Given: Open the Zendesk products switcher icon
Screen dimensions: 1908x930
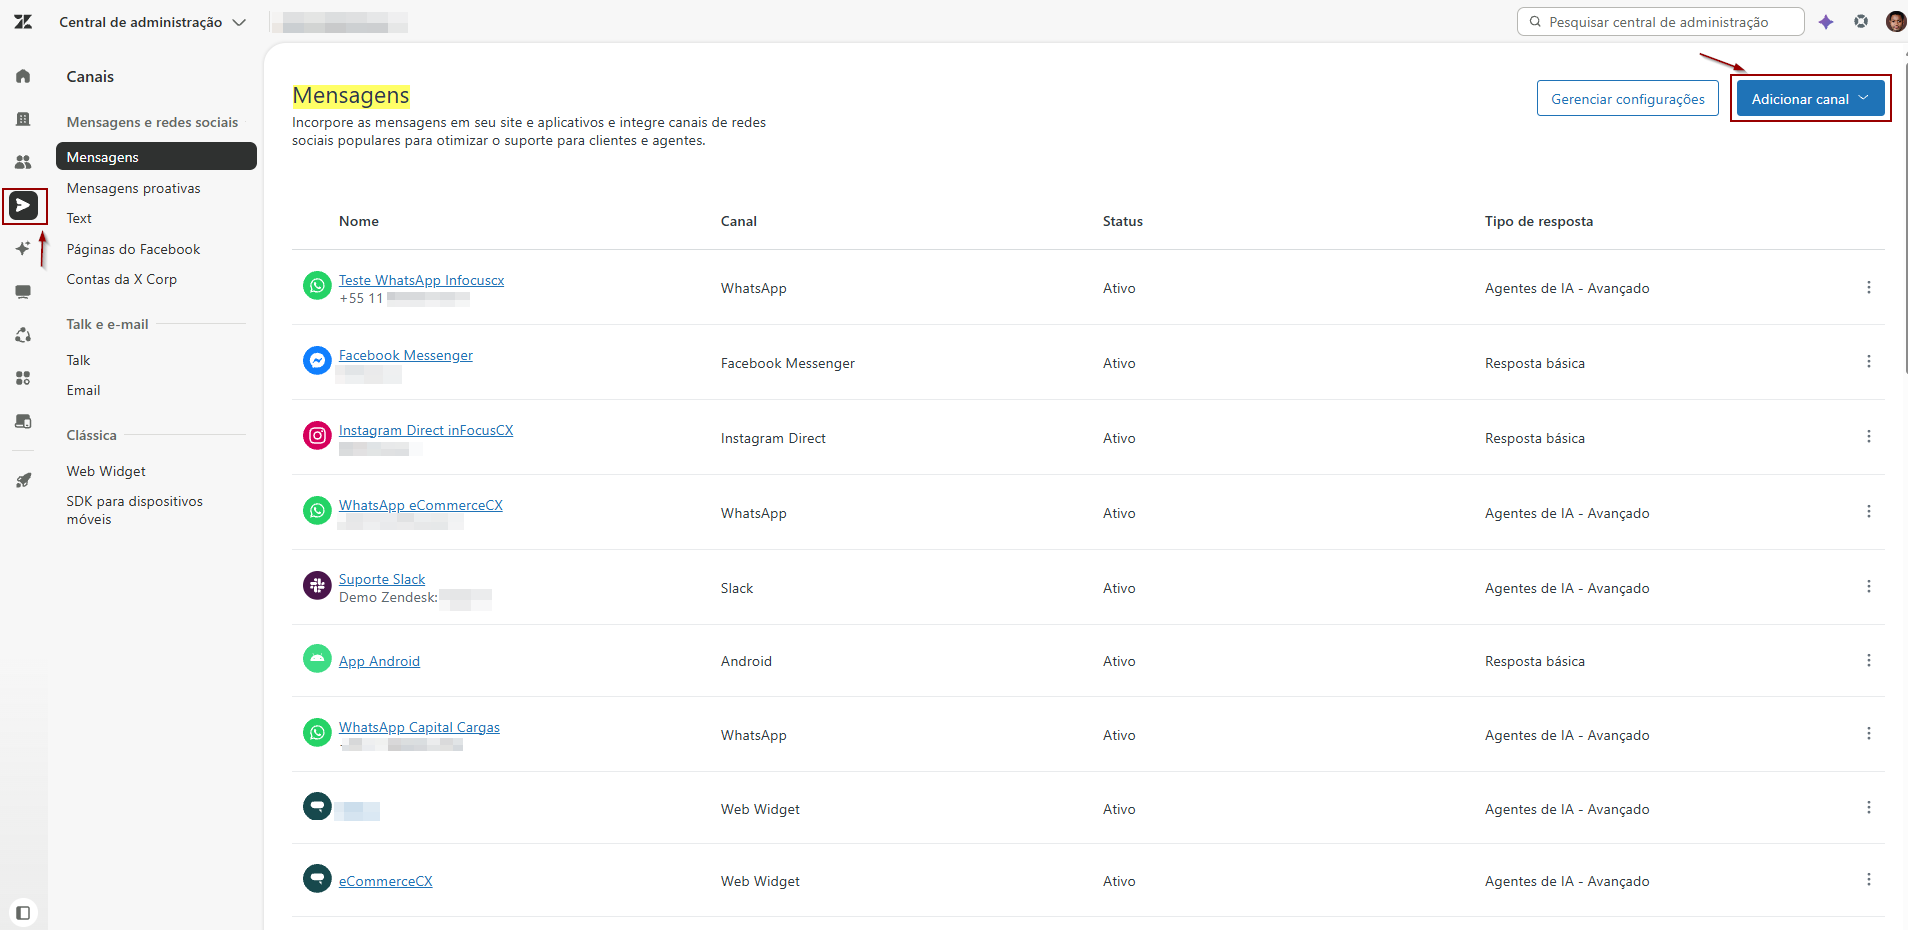Looking at the screenshot, I should (1861, 21).
